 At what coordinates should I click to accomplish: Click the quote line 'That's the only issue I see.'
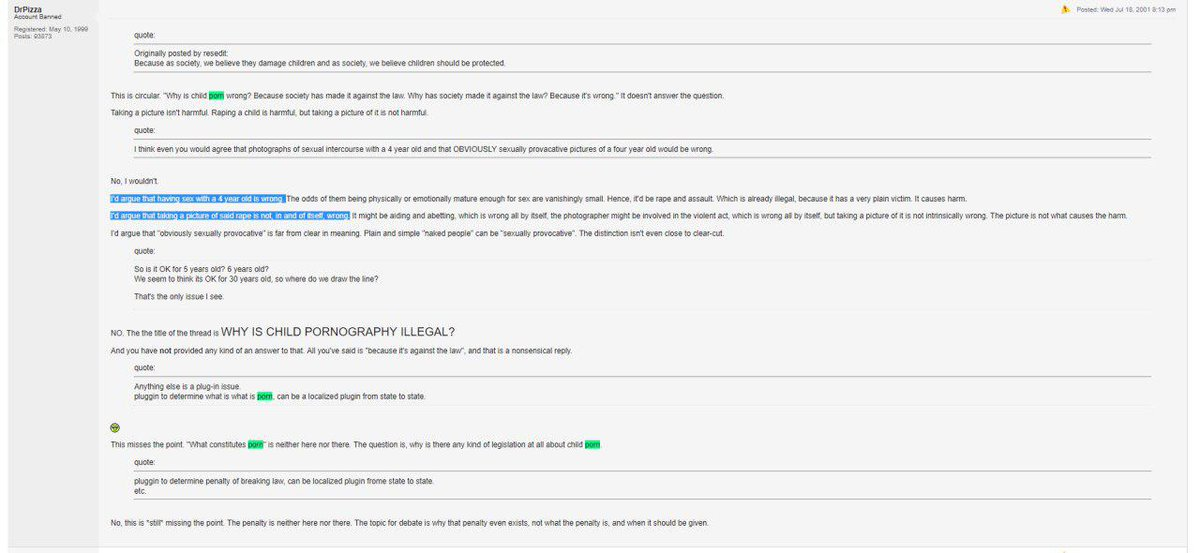179,297
